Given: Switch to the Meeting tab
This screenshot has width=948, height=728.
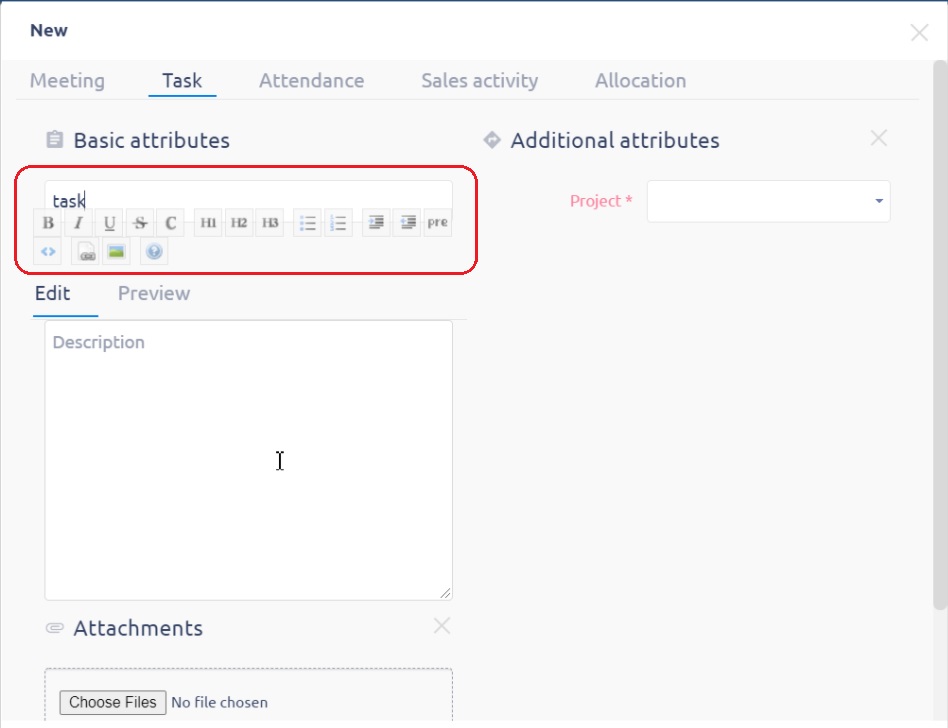Looking at the screenshot, I should 67,81.
